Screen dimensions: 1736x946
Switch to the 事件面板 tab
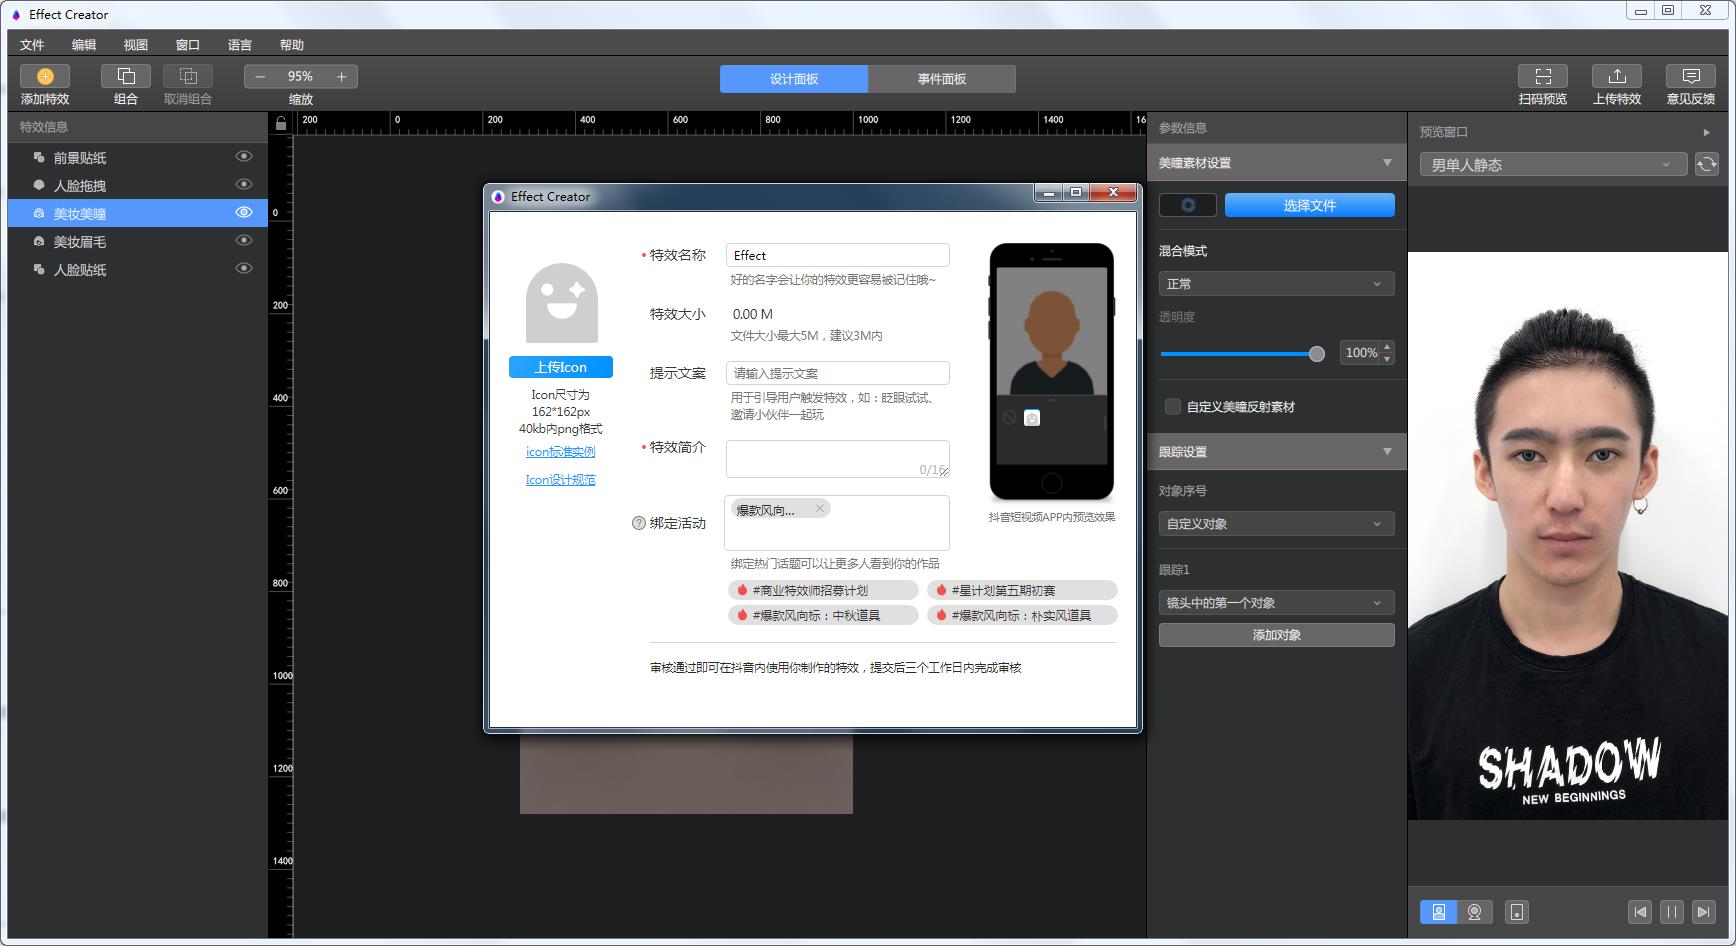click(x=941, y=78)
